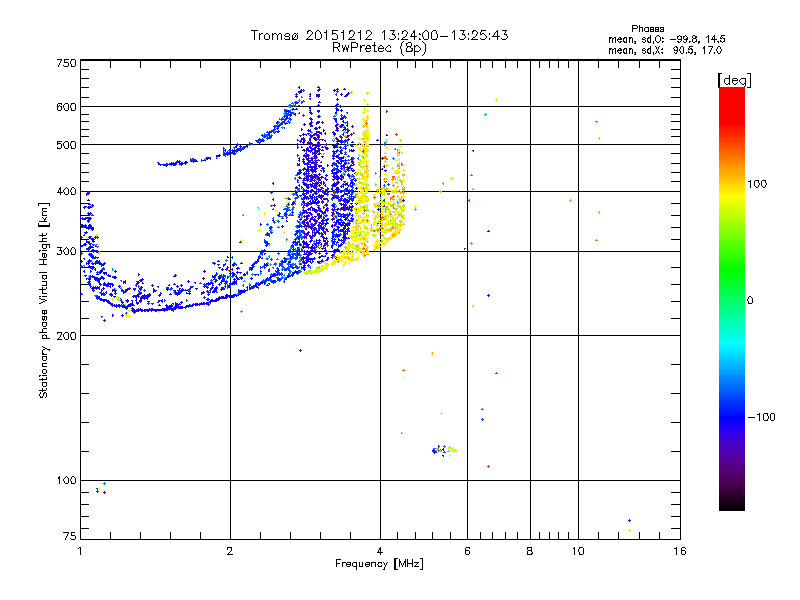Screen dimensions: 800x600
Task: Click x-axis tick label '8'
Action: click(530, 551)
